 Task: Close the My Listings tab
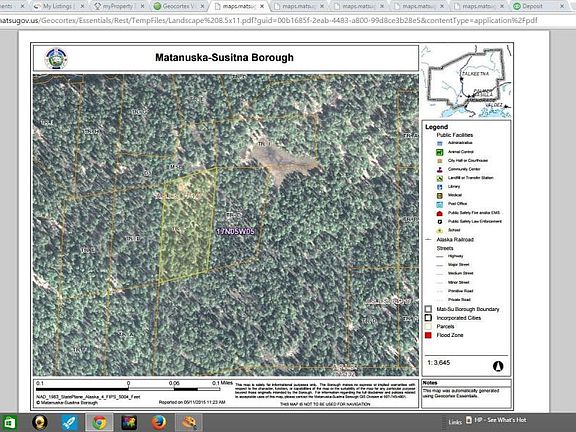click(x=82, y=6)
